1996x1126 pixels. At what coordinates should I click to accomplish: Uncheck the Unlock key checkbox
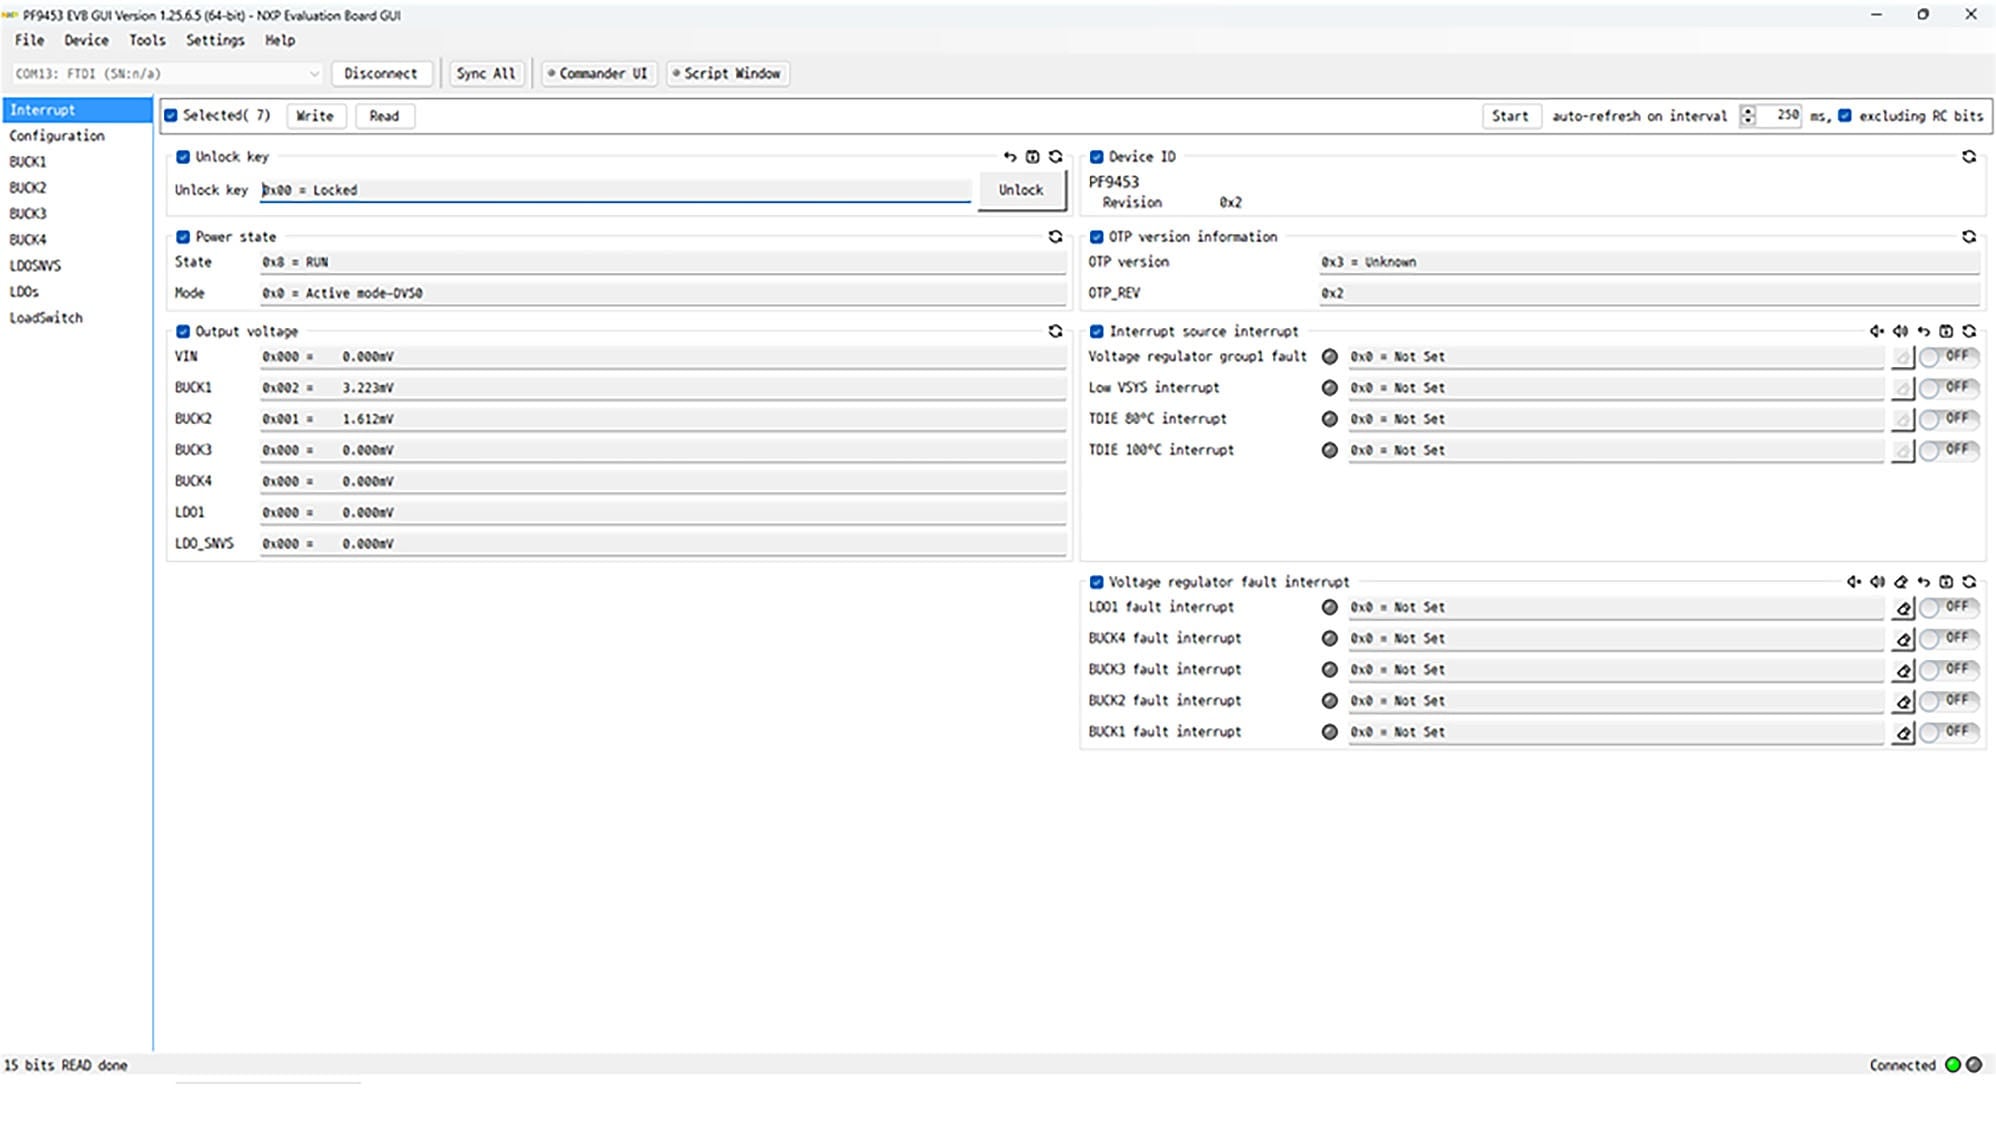pos(183,156)
